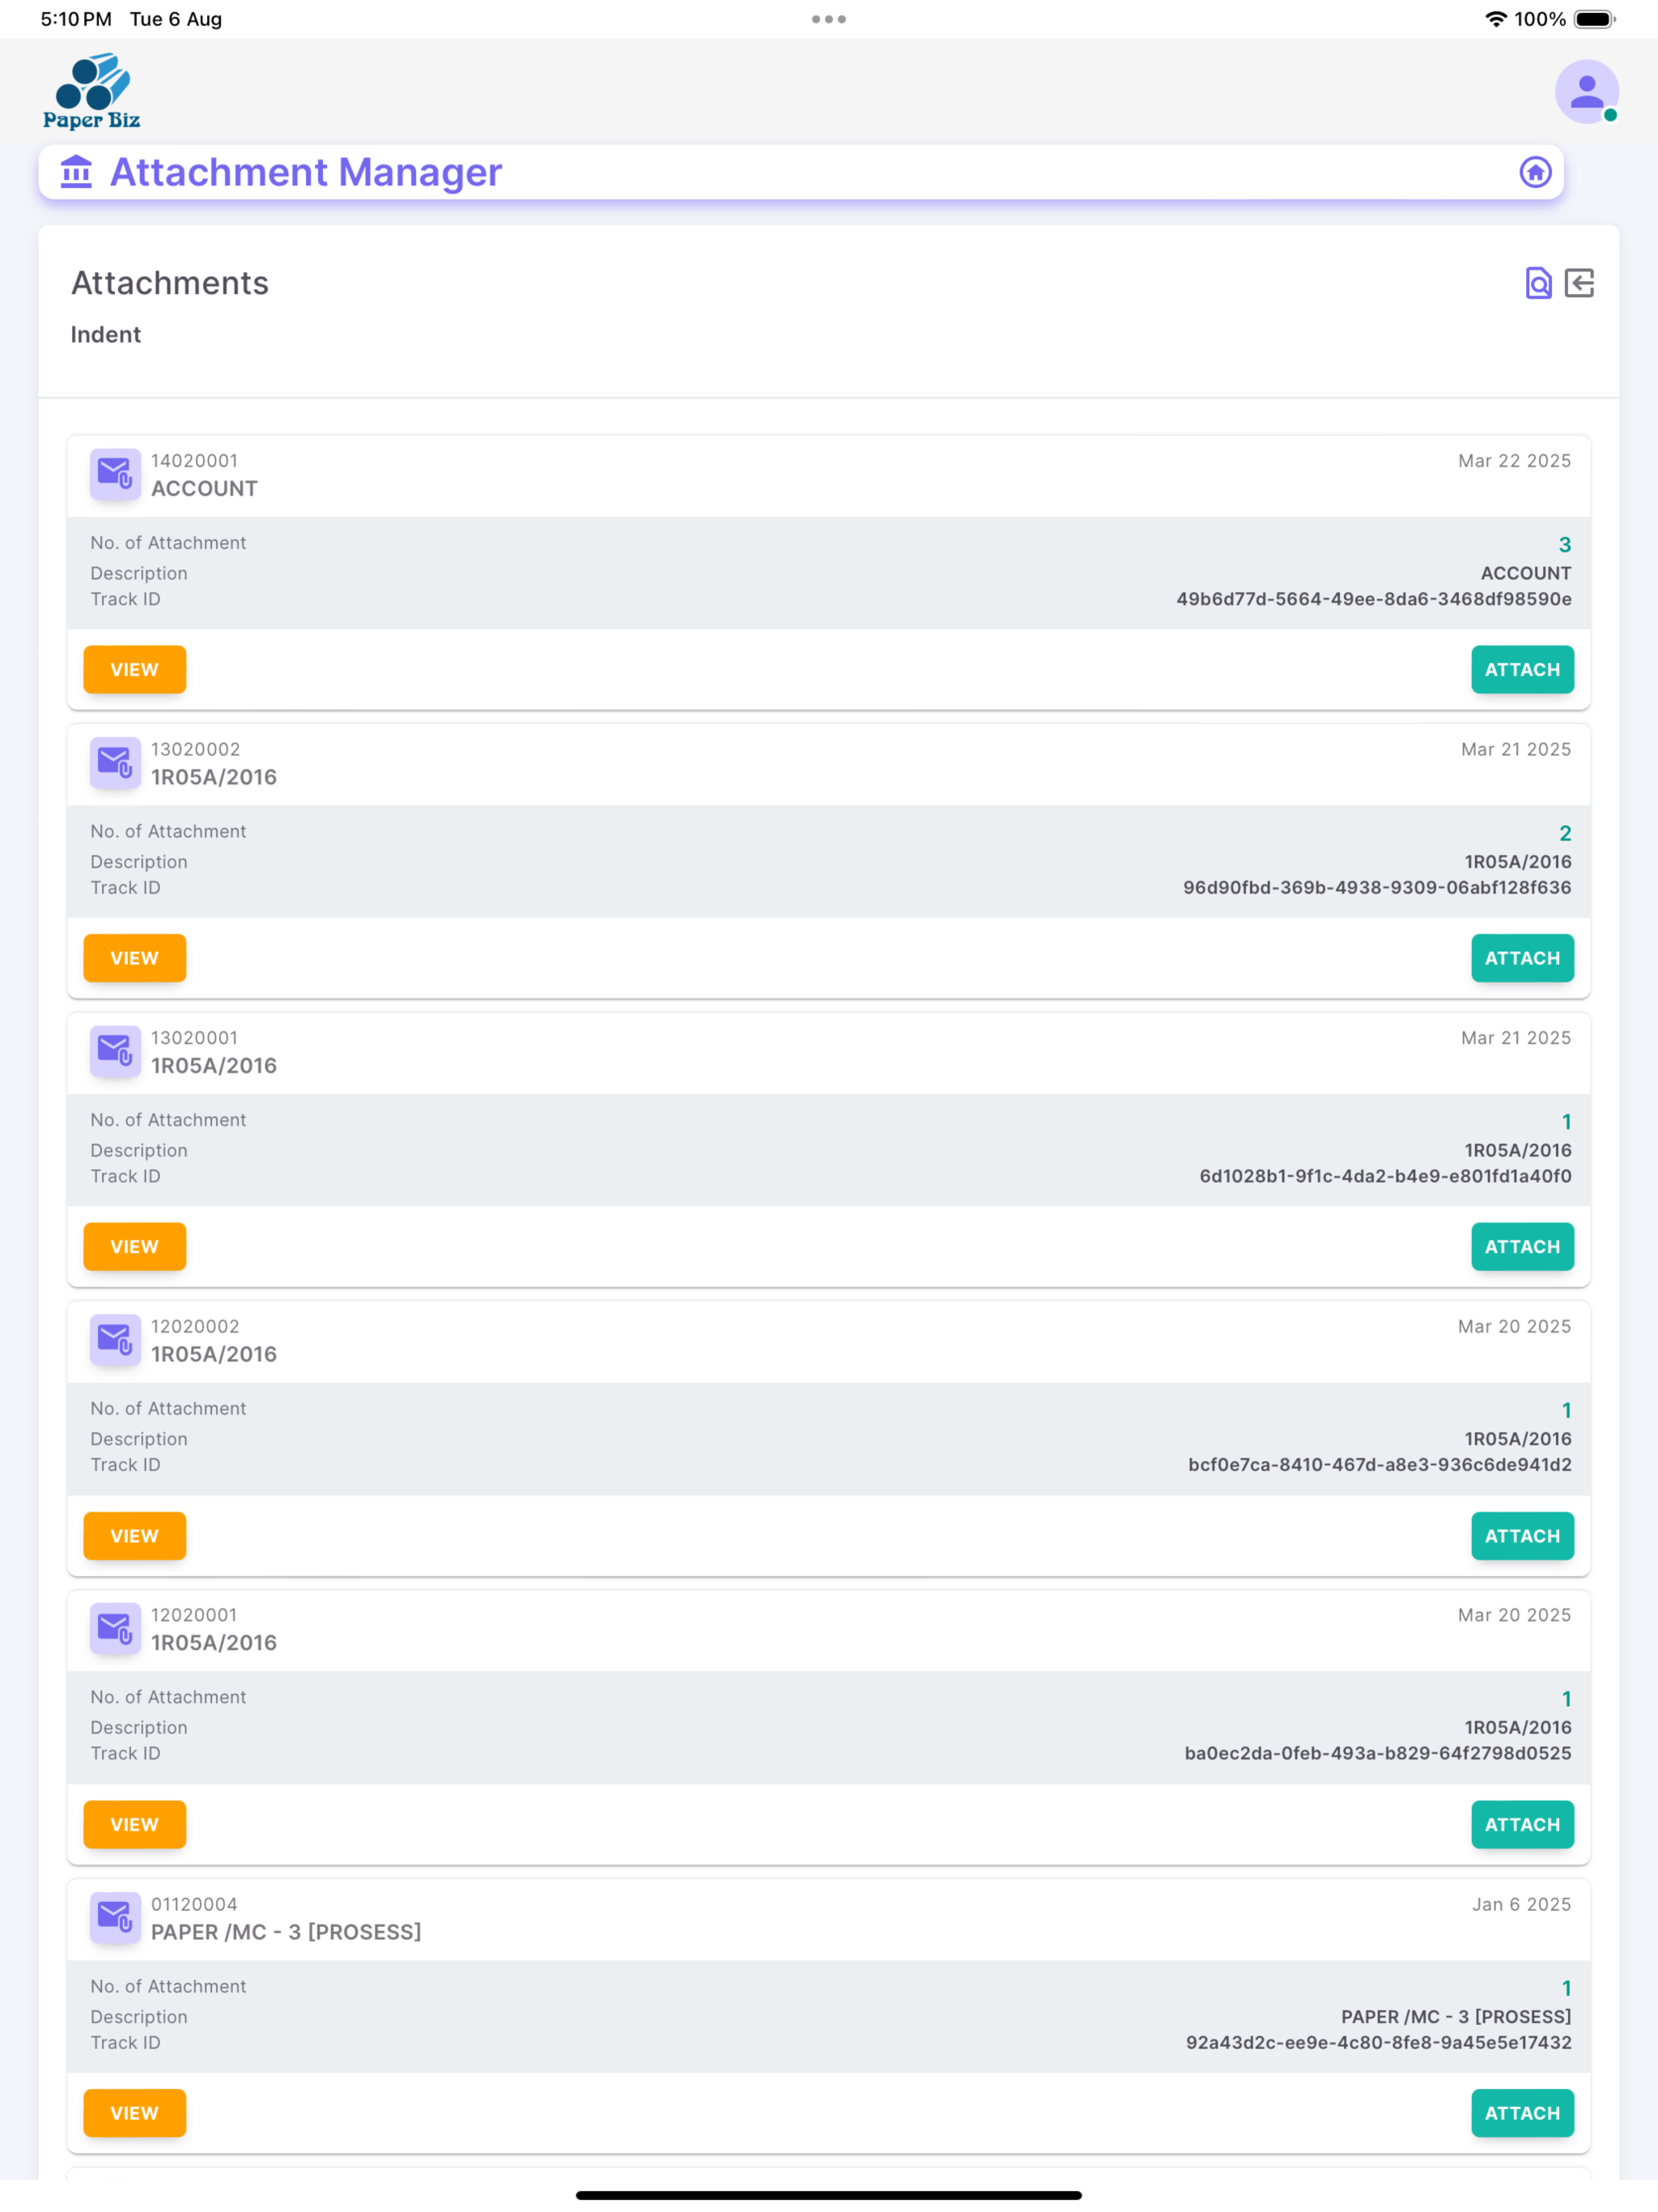Tap the battery status indicator
Viewport: 1658px width, 2212px height.
click(1594, 19)
